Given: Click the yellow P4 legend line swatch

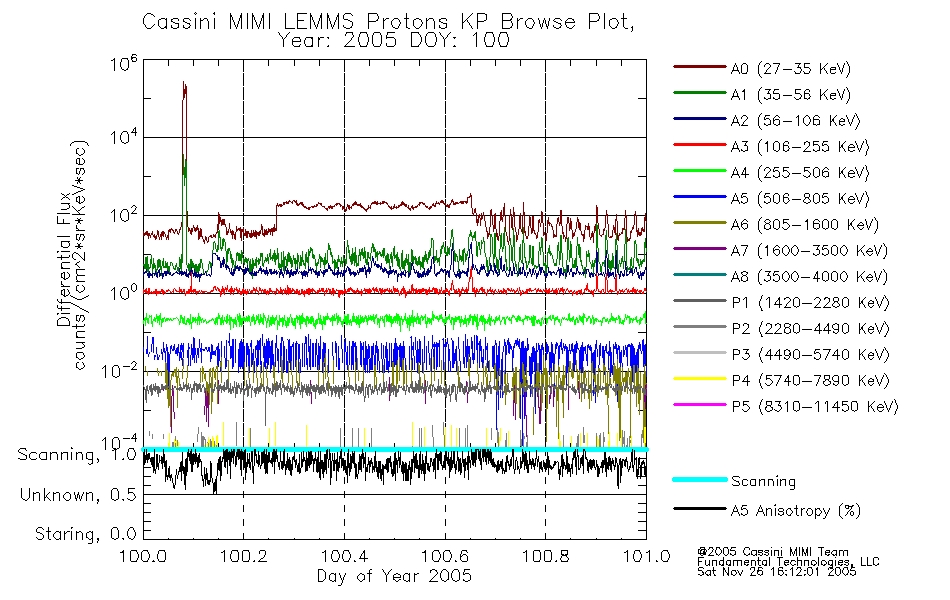Looking at the screenshot, I should (700, 379).
